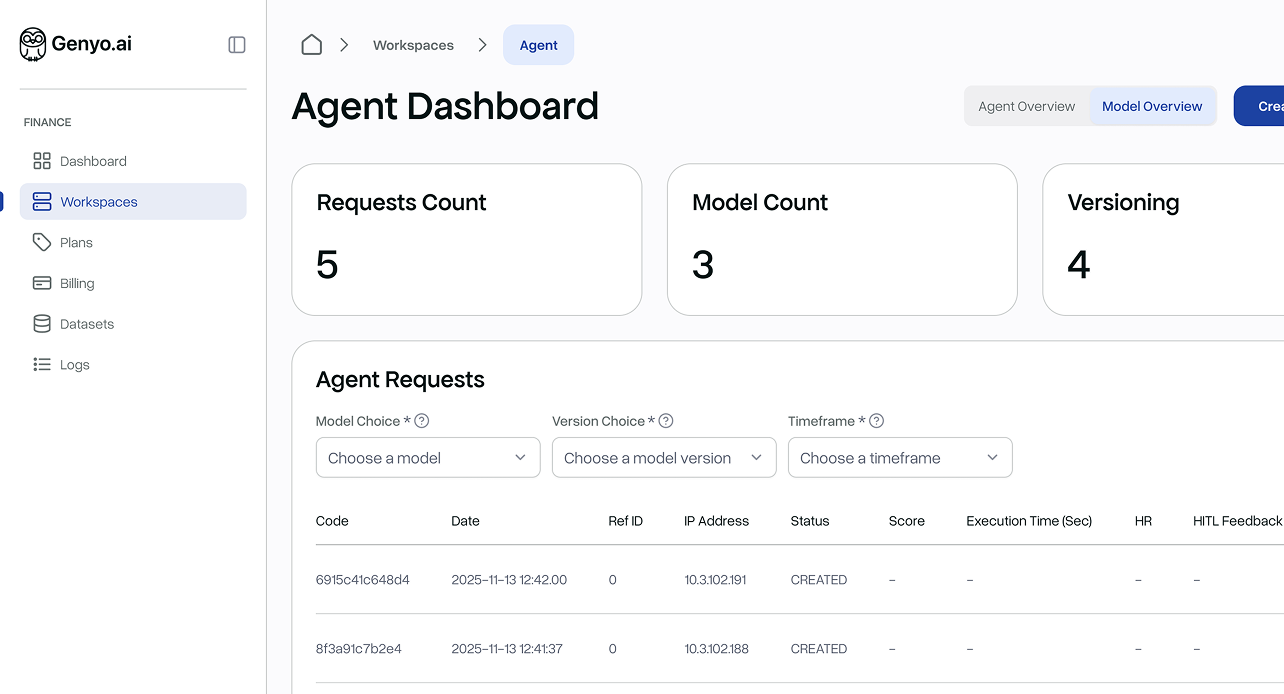1284x694 pixels.
Task: Collapse the sidebar panel icon
Action: pos(237,44)
